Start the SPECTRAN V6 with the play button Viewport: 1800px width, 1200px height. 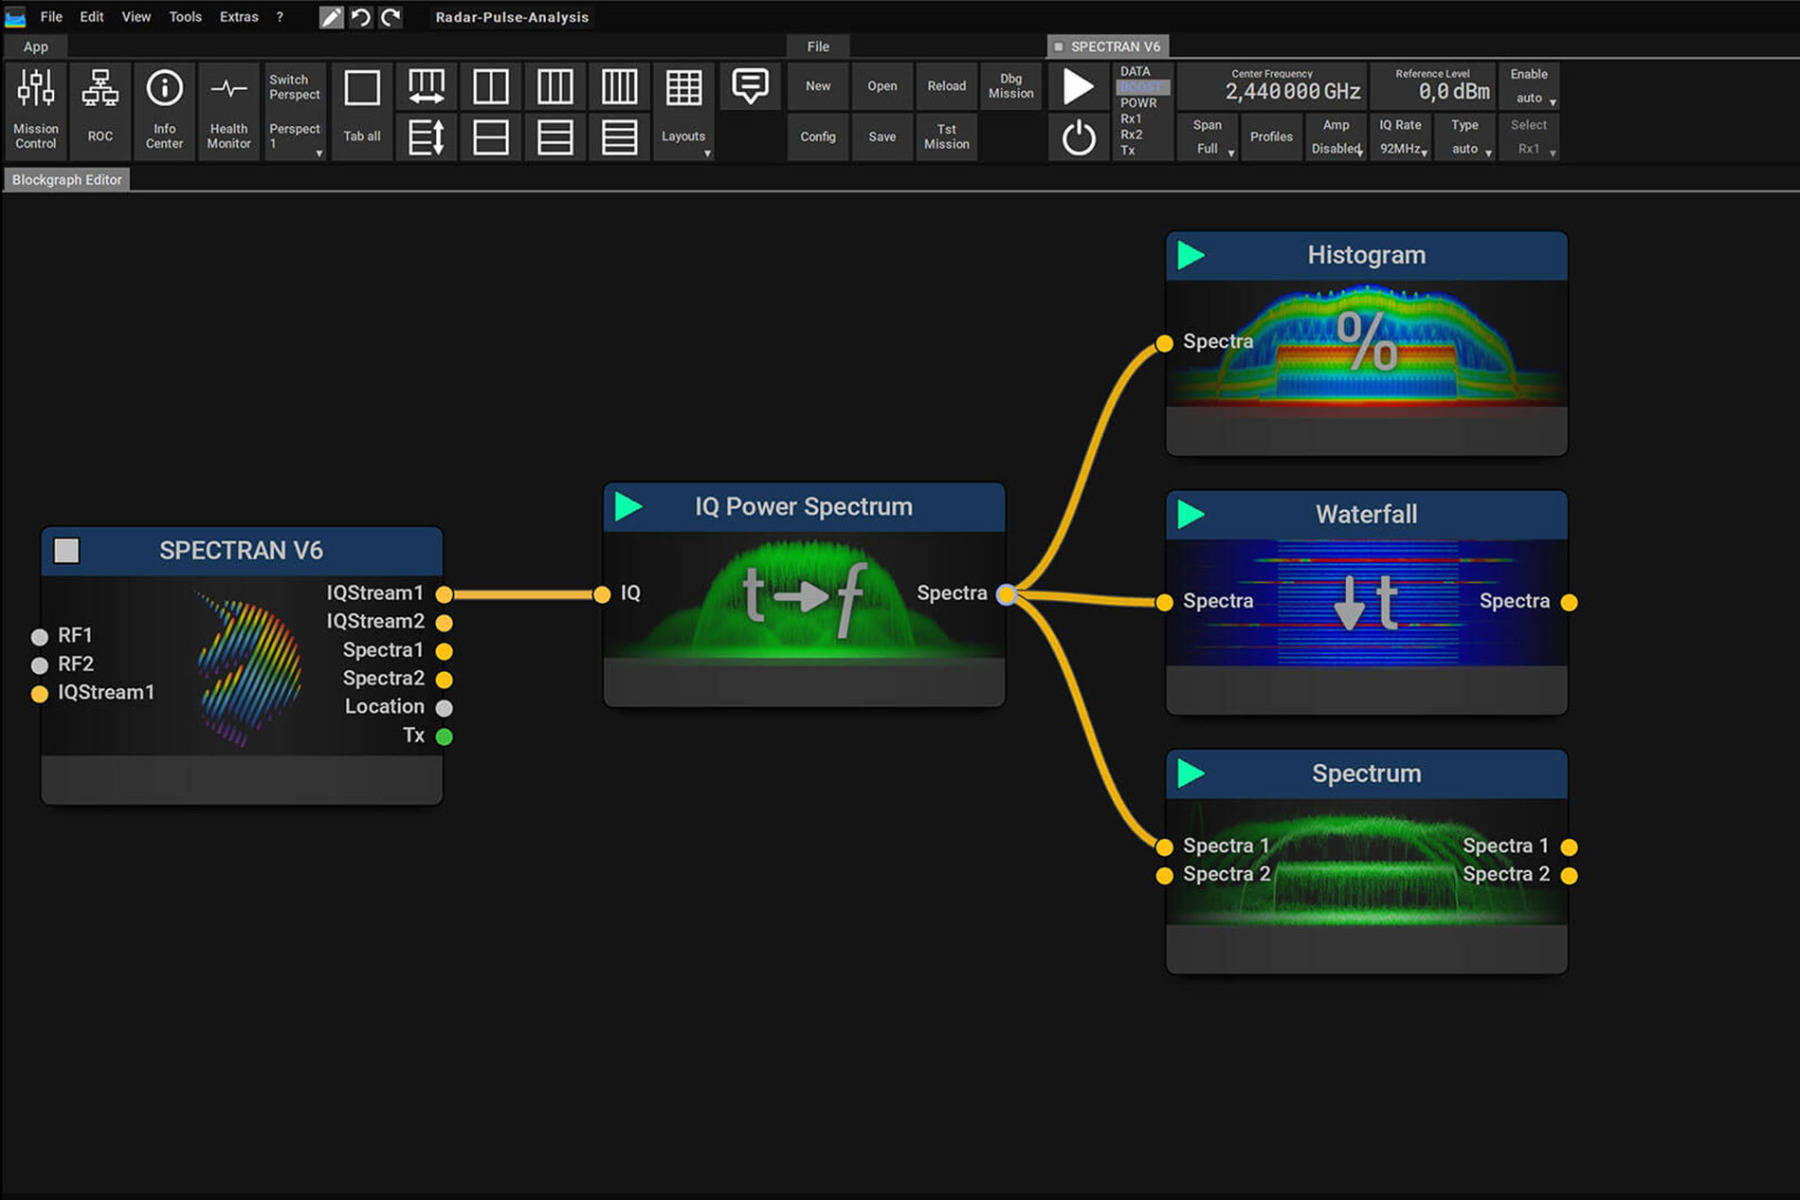click(x=1078, y=87)
